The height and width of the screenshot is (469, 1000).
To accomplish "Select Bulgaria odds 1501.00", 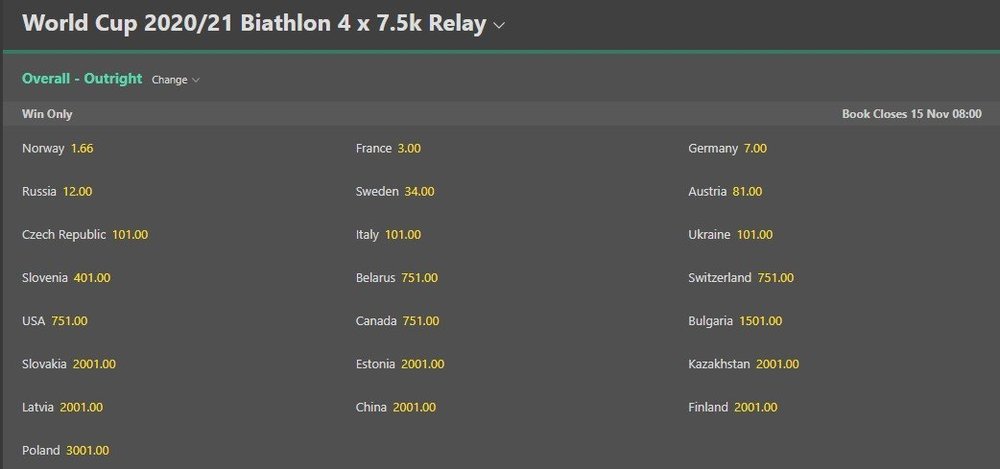I will tap(760, 321).
